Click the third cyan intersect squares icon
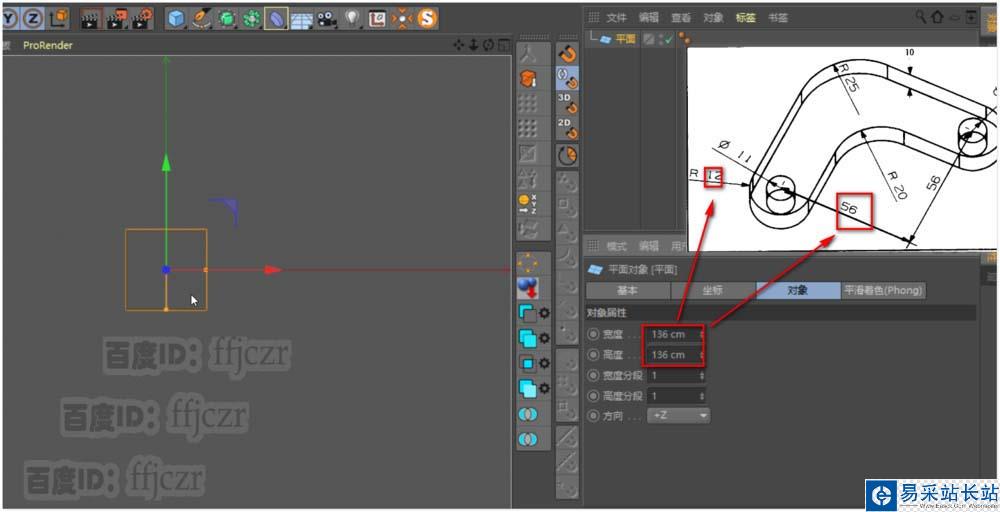 [527, 363]
